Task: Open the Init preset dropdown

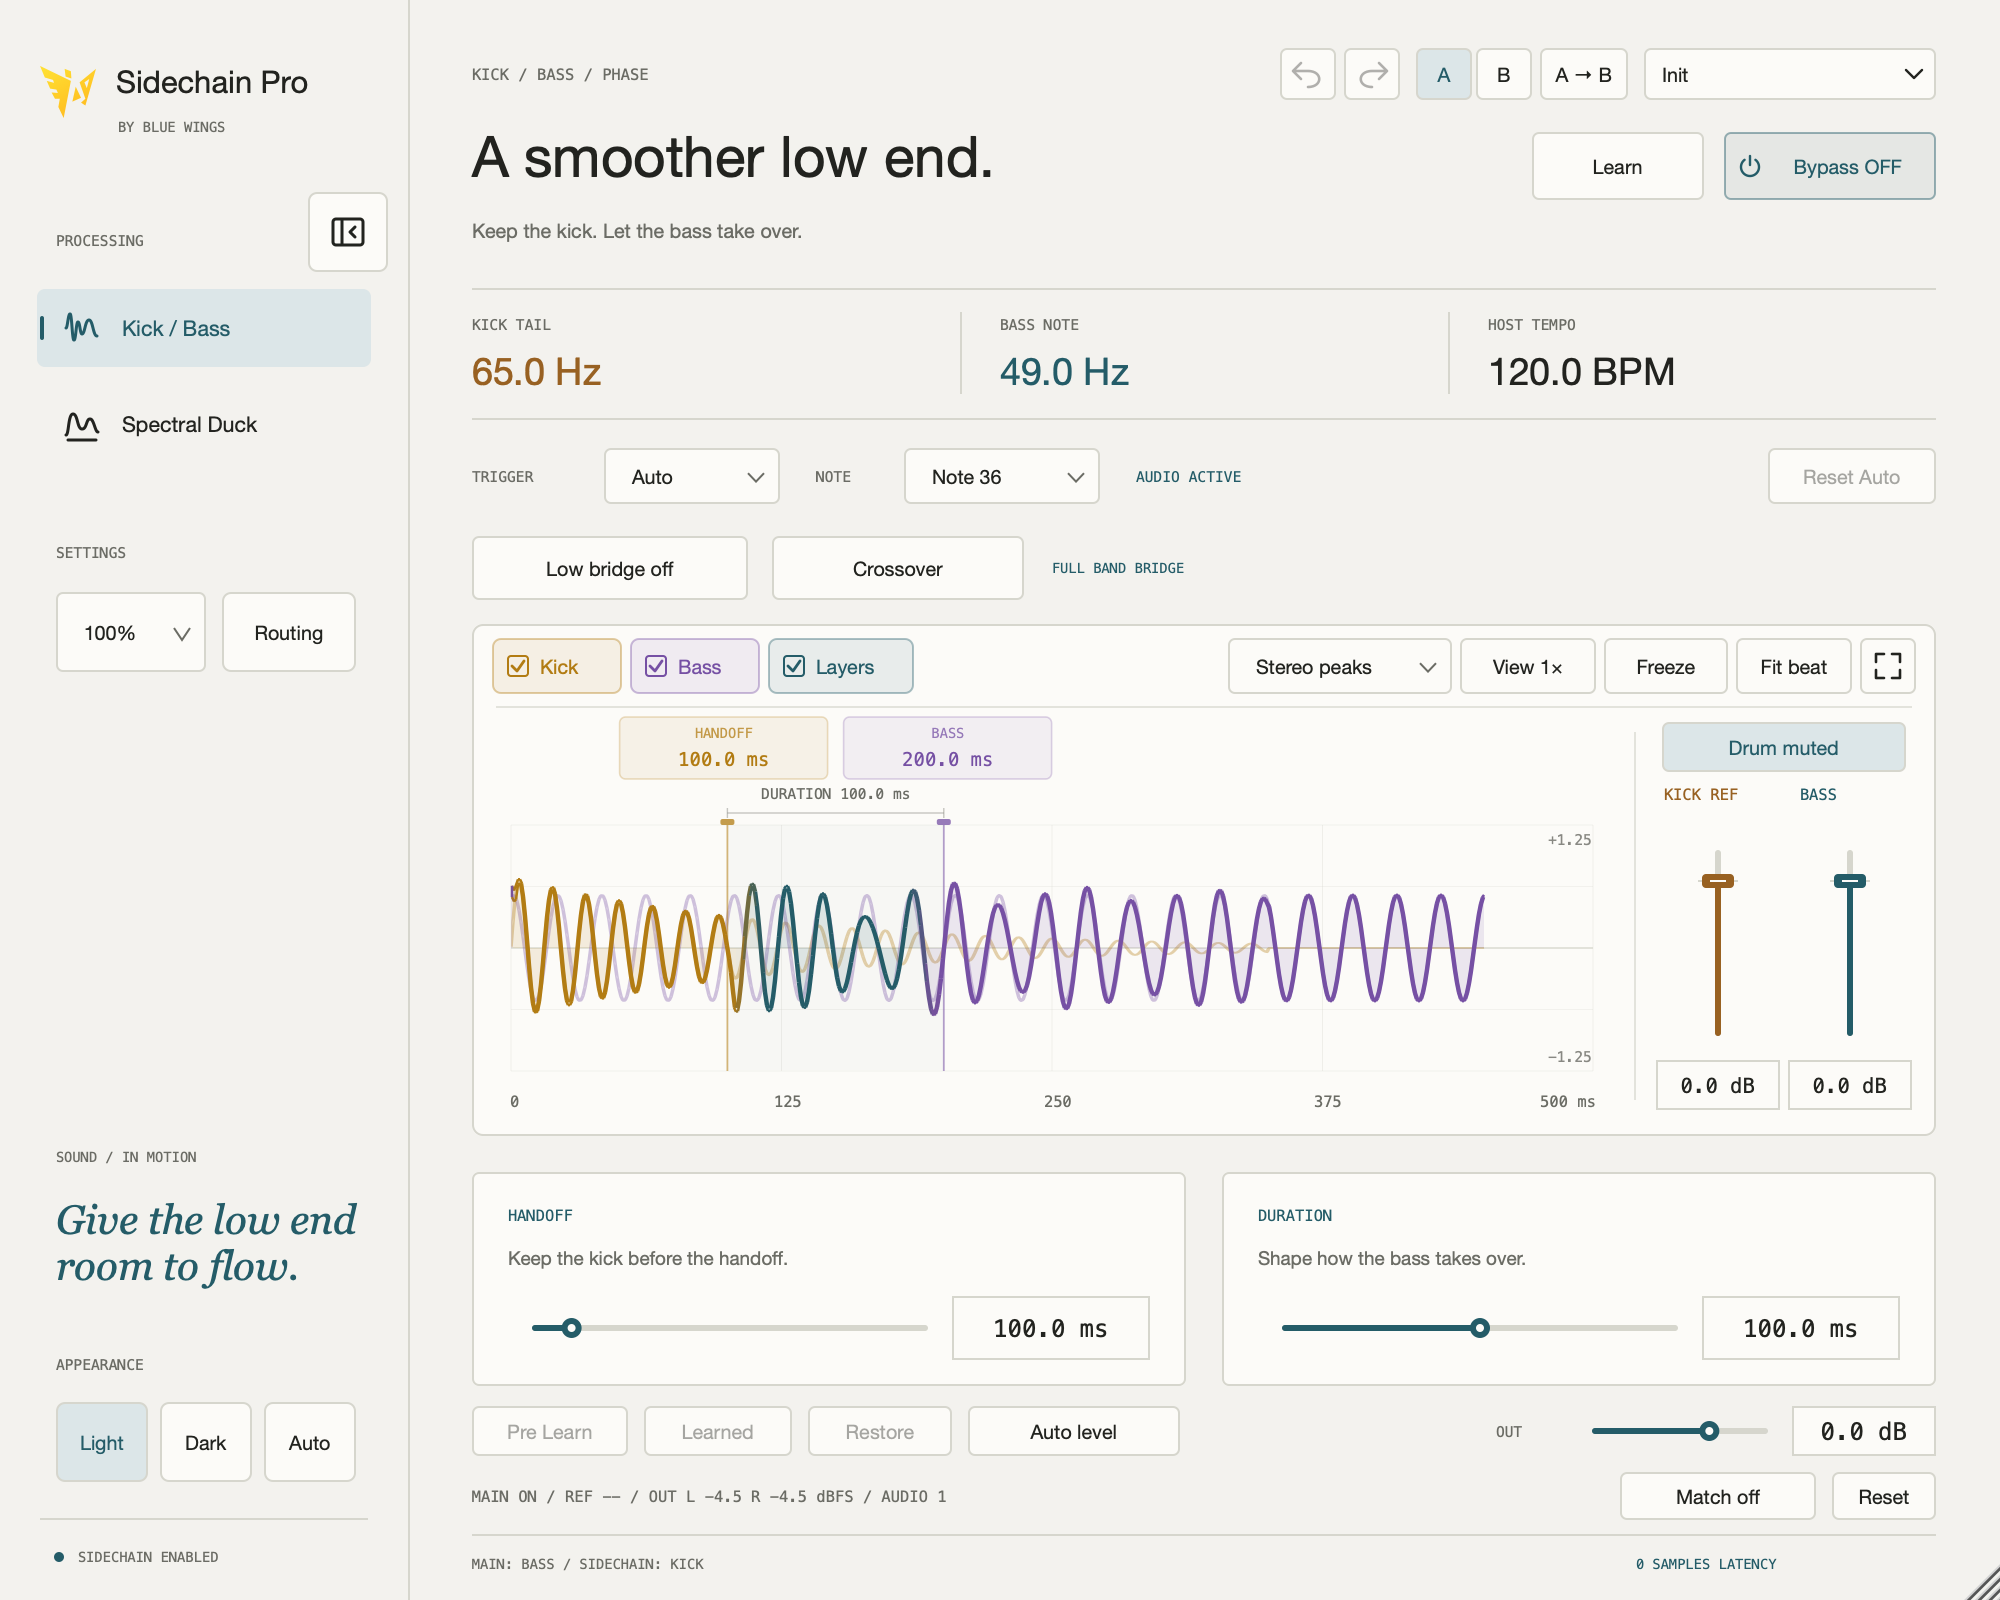Action: pyautogui.click(x=1790, y=74)
